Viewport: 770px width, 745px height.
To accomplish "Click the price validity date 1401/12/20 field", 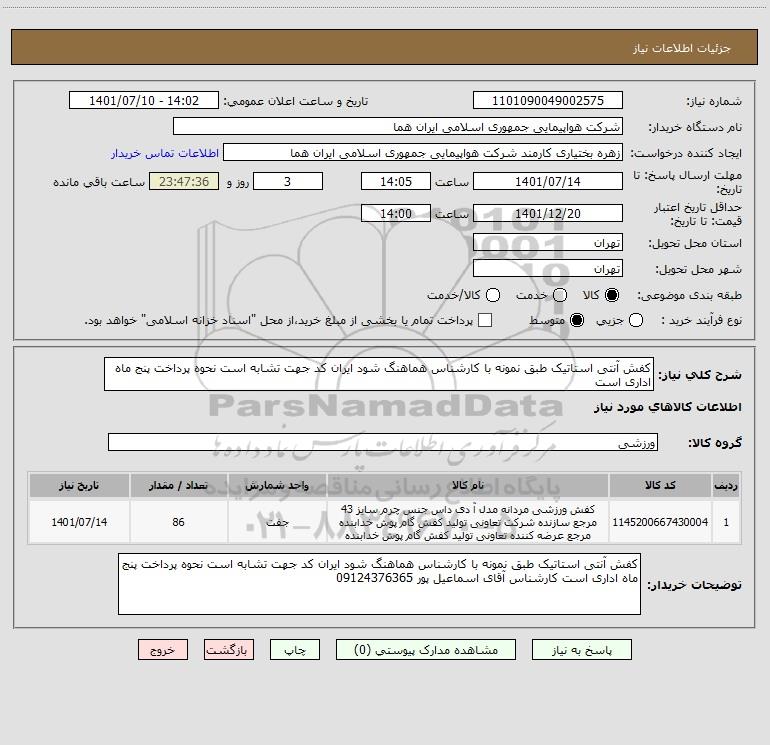I will [x=548, y=213].
